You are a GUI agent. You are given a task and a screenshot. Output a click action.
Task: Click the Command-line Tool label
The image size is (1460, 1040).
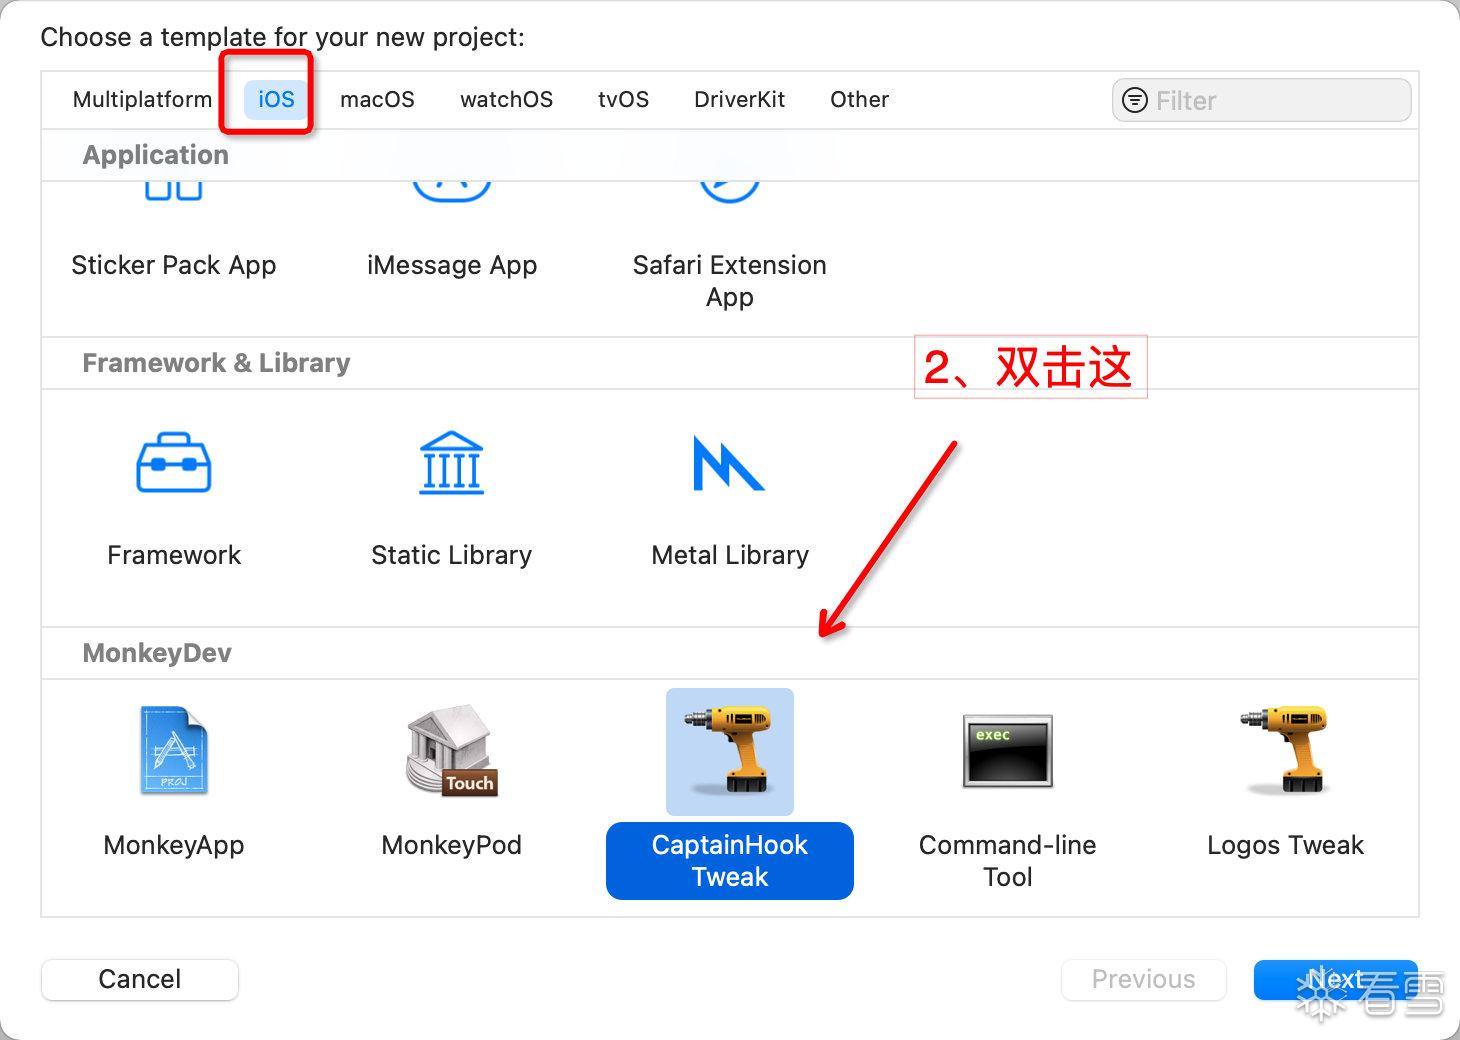1008,861
